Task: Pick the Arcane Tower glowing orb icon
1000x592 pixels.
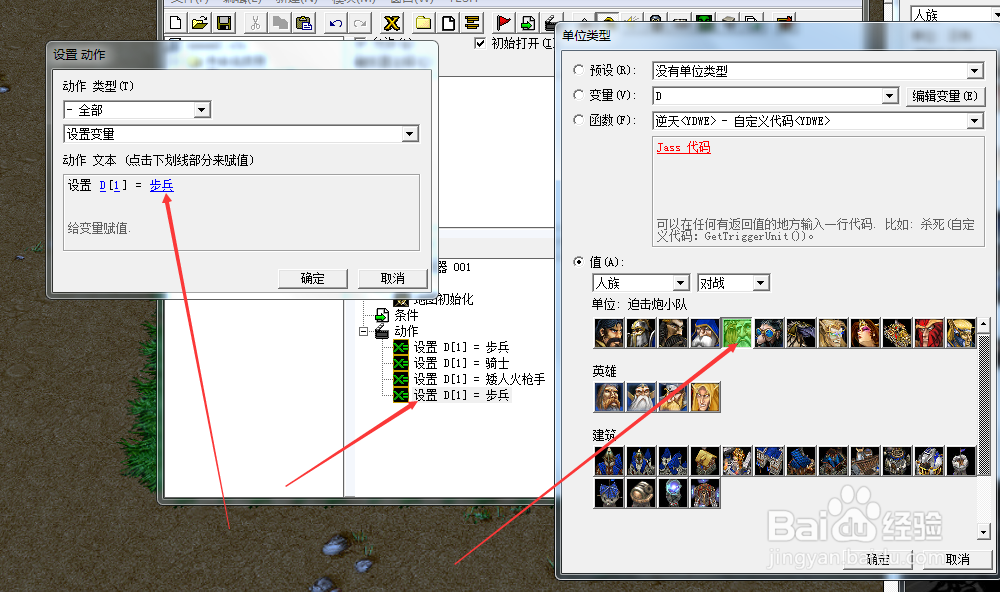Action: 673,492
